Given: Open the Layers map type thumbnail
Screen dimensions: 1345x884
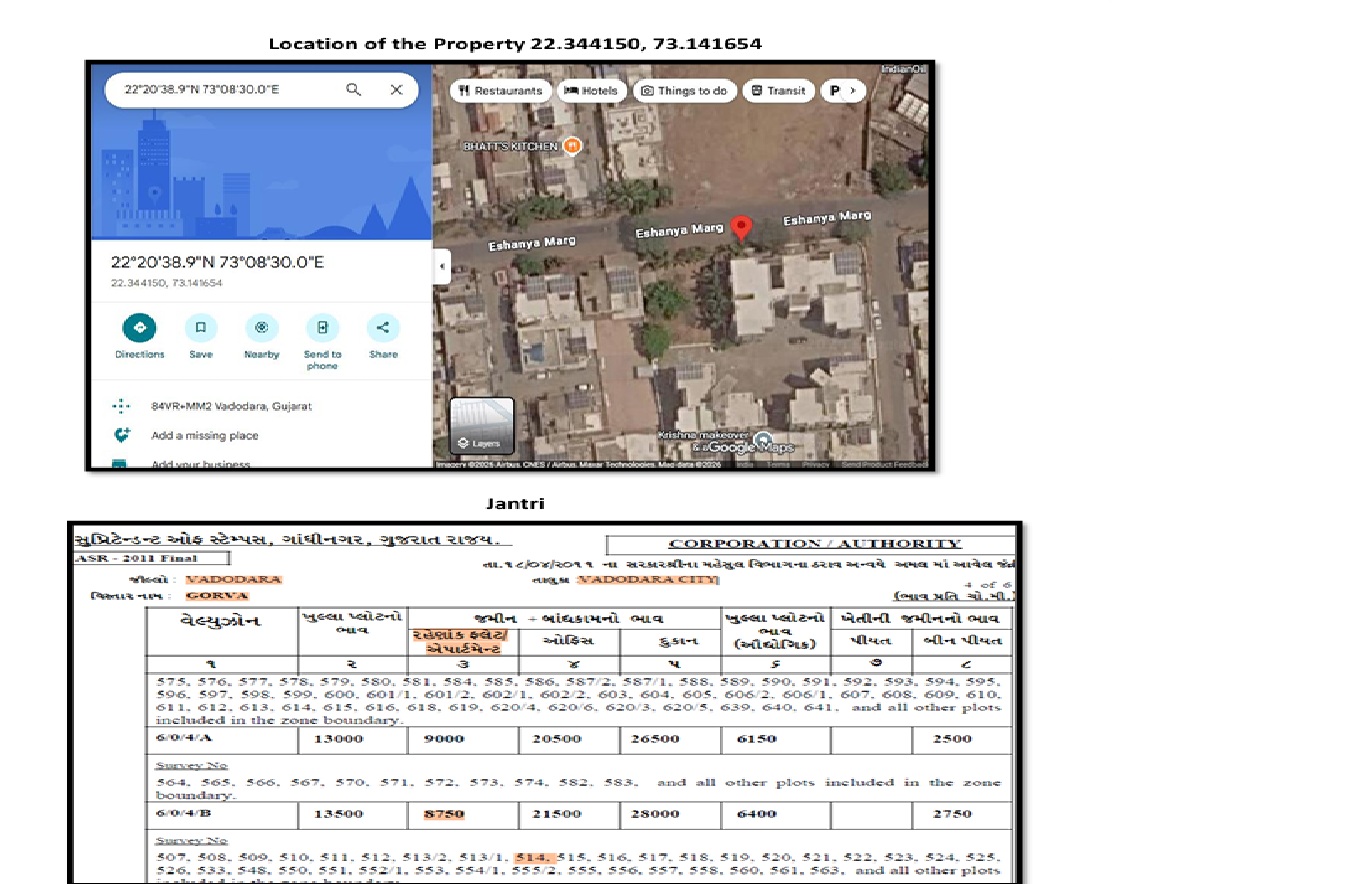Looking at the screenshot, I should pos(482,427).
